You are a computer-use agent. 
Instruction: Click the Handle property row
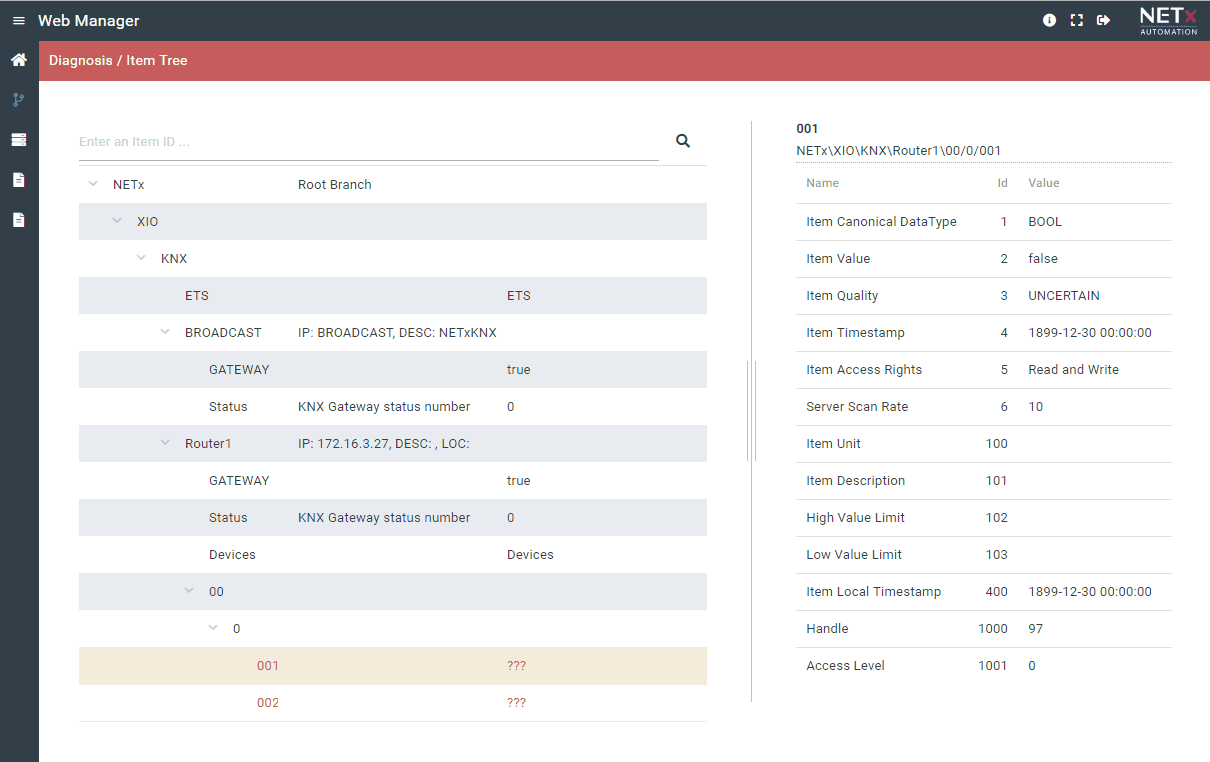click(984, 629)
